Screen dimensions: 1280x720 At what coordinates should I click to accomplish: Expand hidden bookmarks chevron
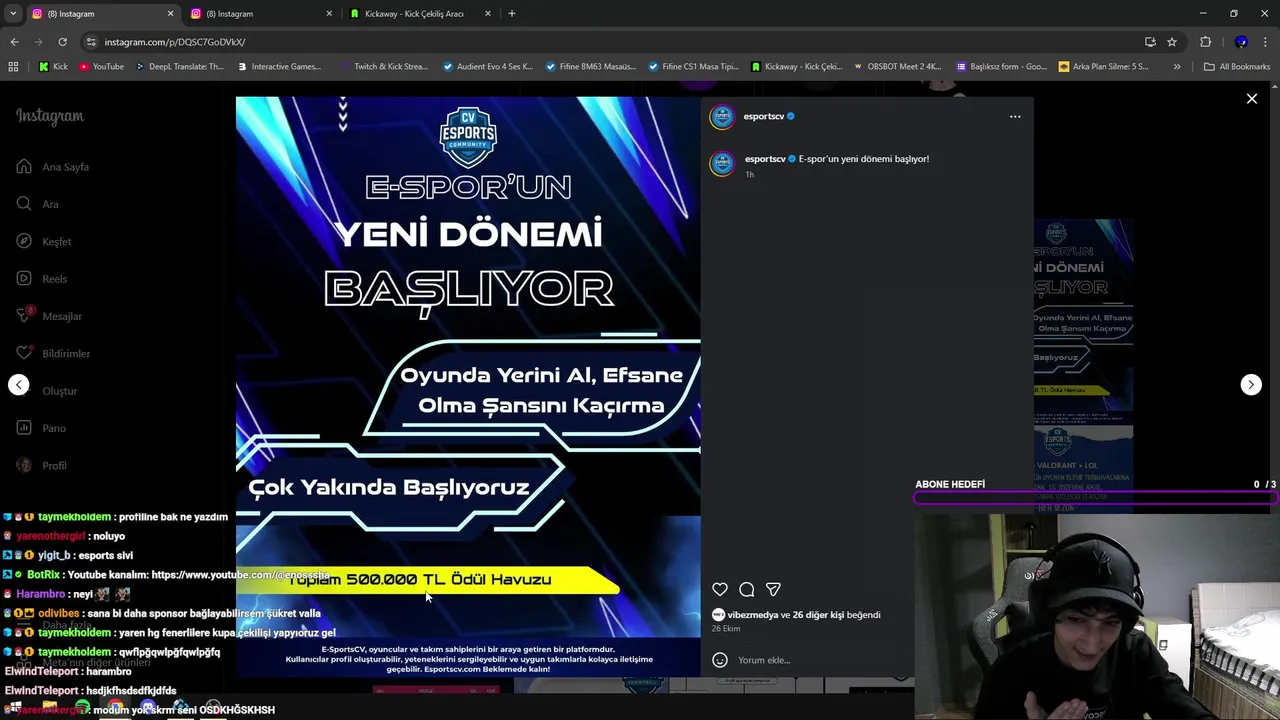click(1177, 67)
